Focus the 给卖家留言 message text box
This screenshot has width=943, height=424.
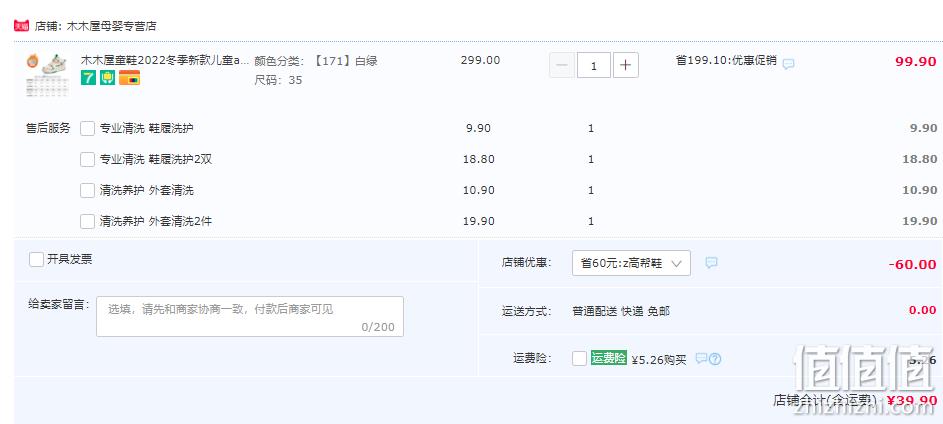click(250, 316)
